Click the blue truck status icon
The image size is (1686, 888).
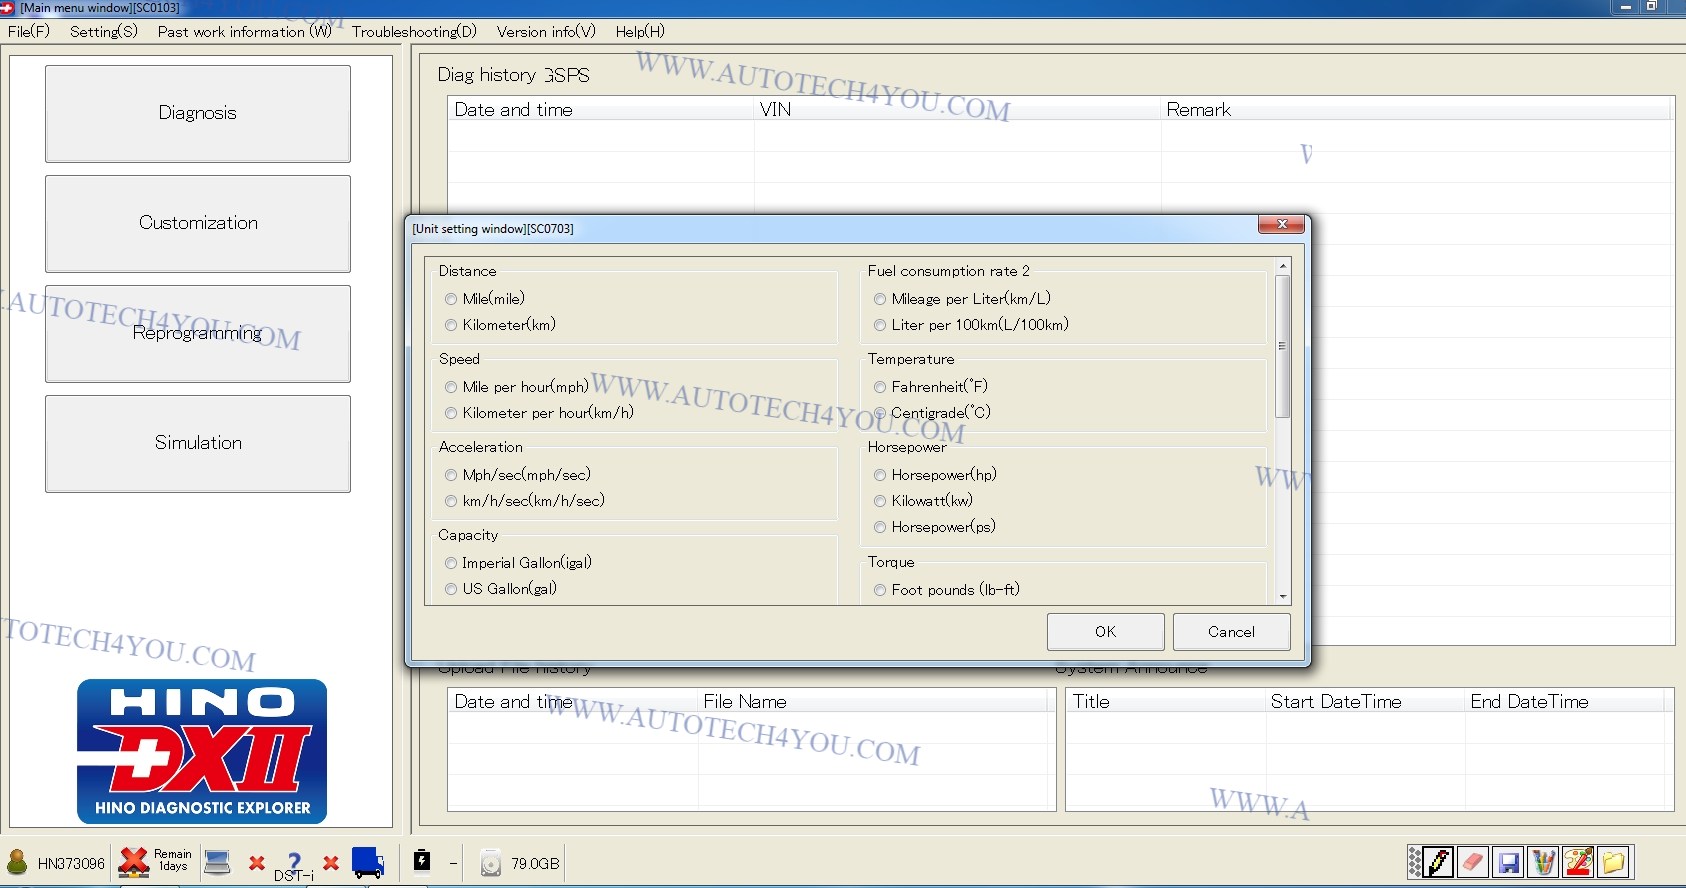click(x=368, y=863)
